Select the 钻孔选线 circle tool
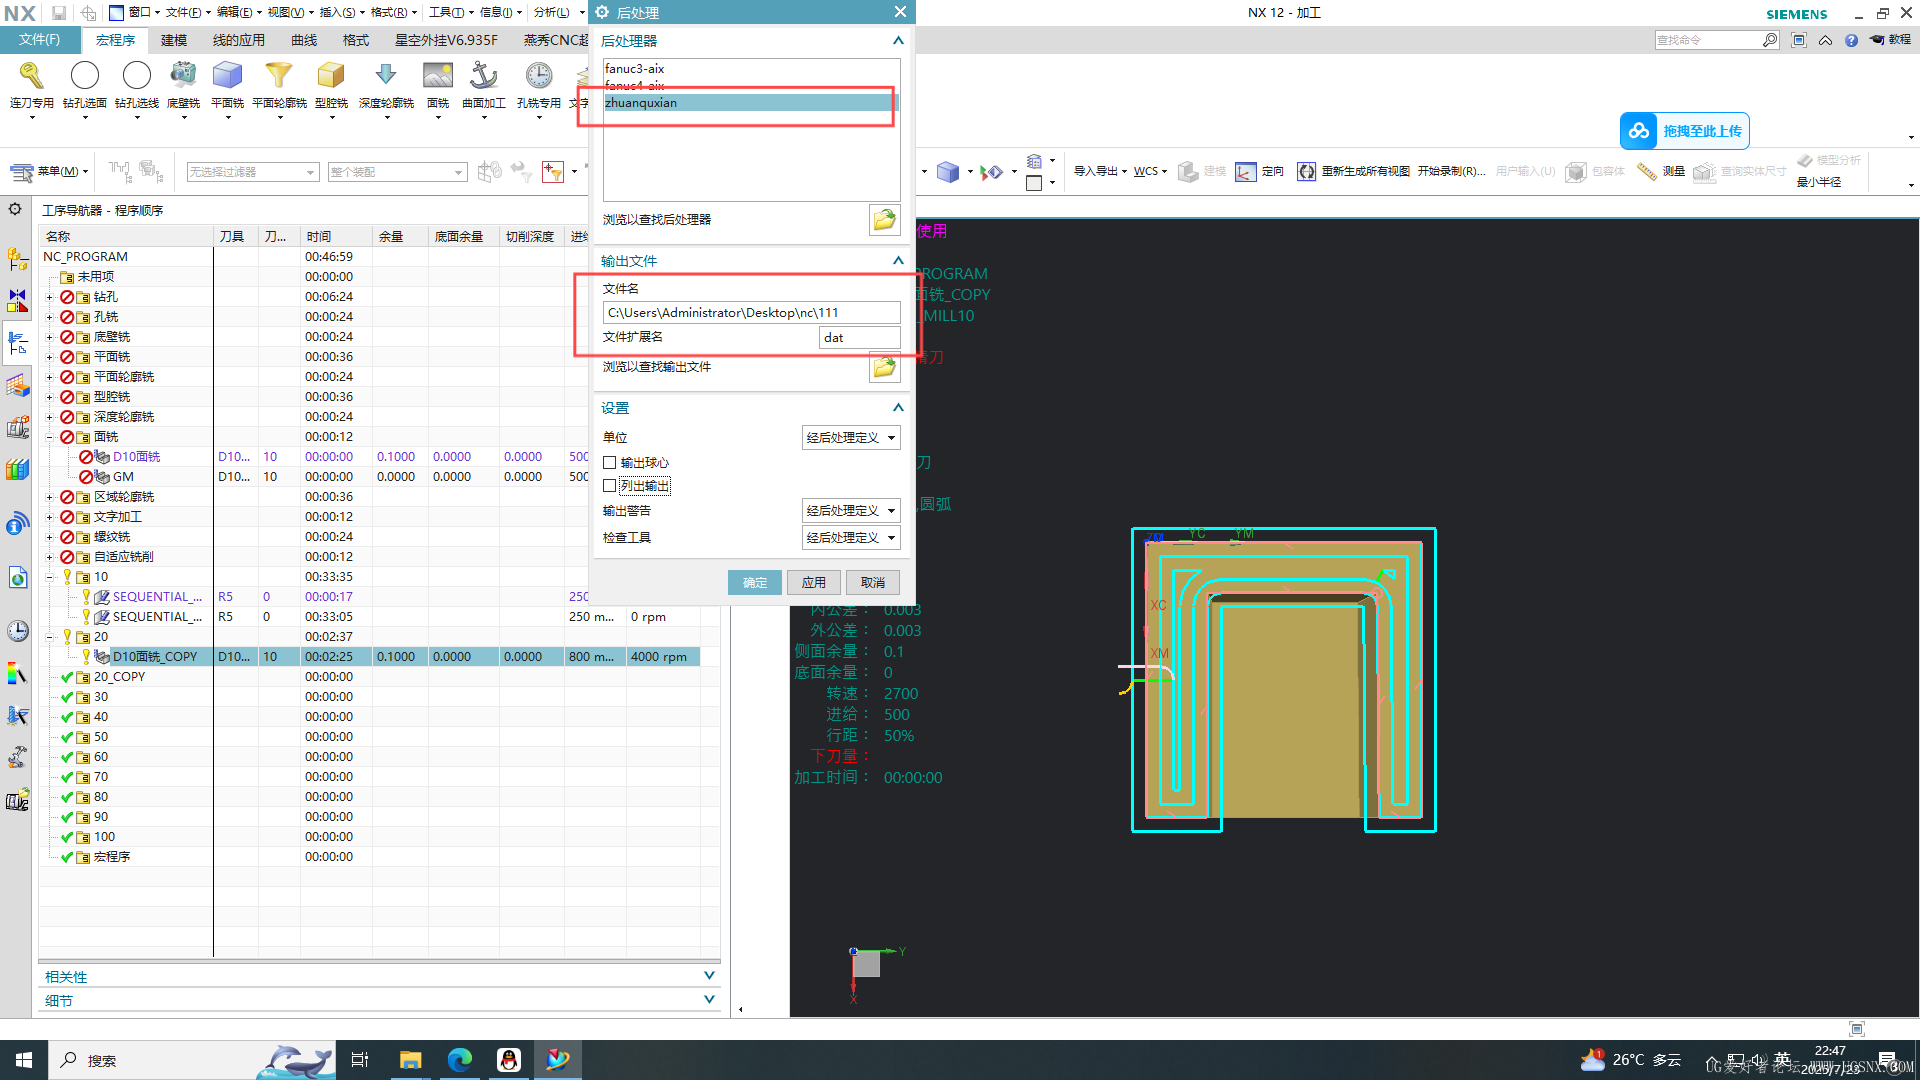Viewport: 1920px width, 1080px height. pyautogui.click(x=137, y=84)
